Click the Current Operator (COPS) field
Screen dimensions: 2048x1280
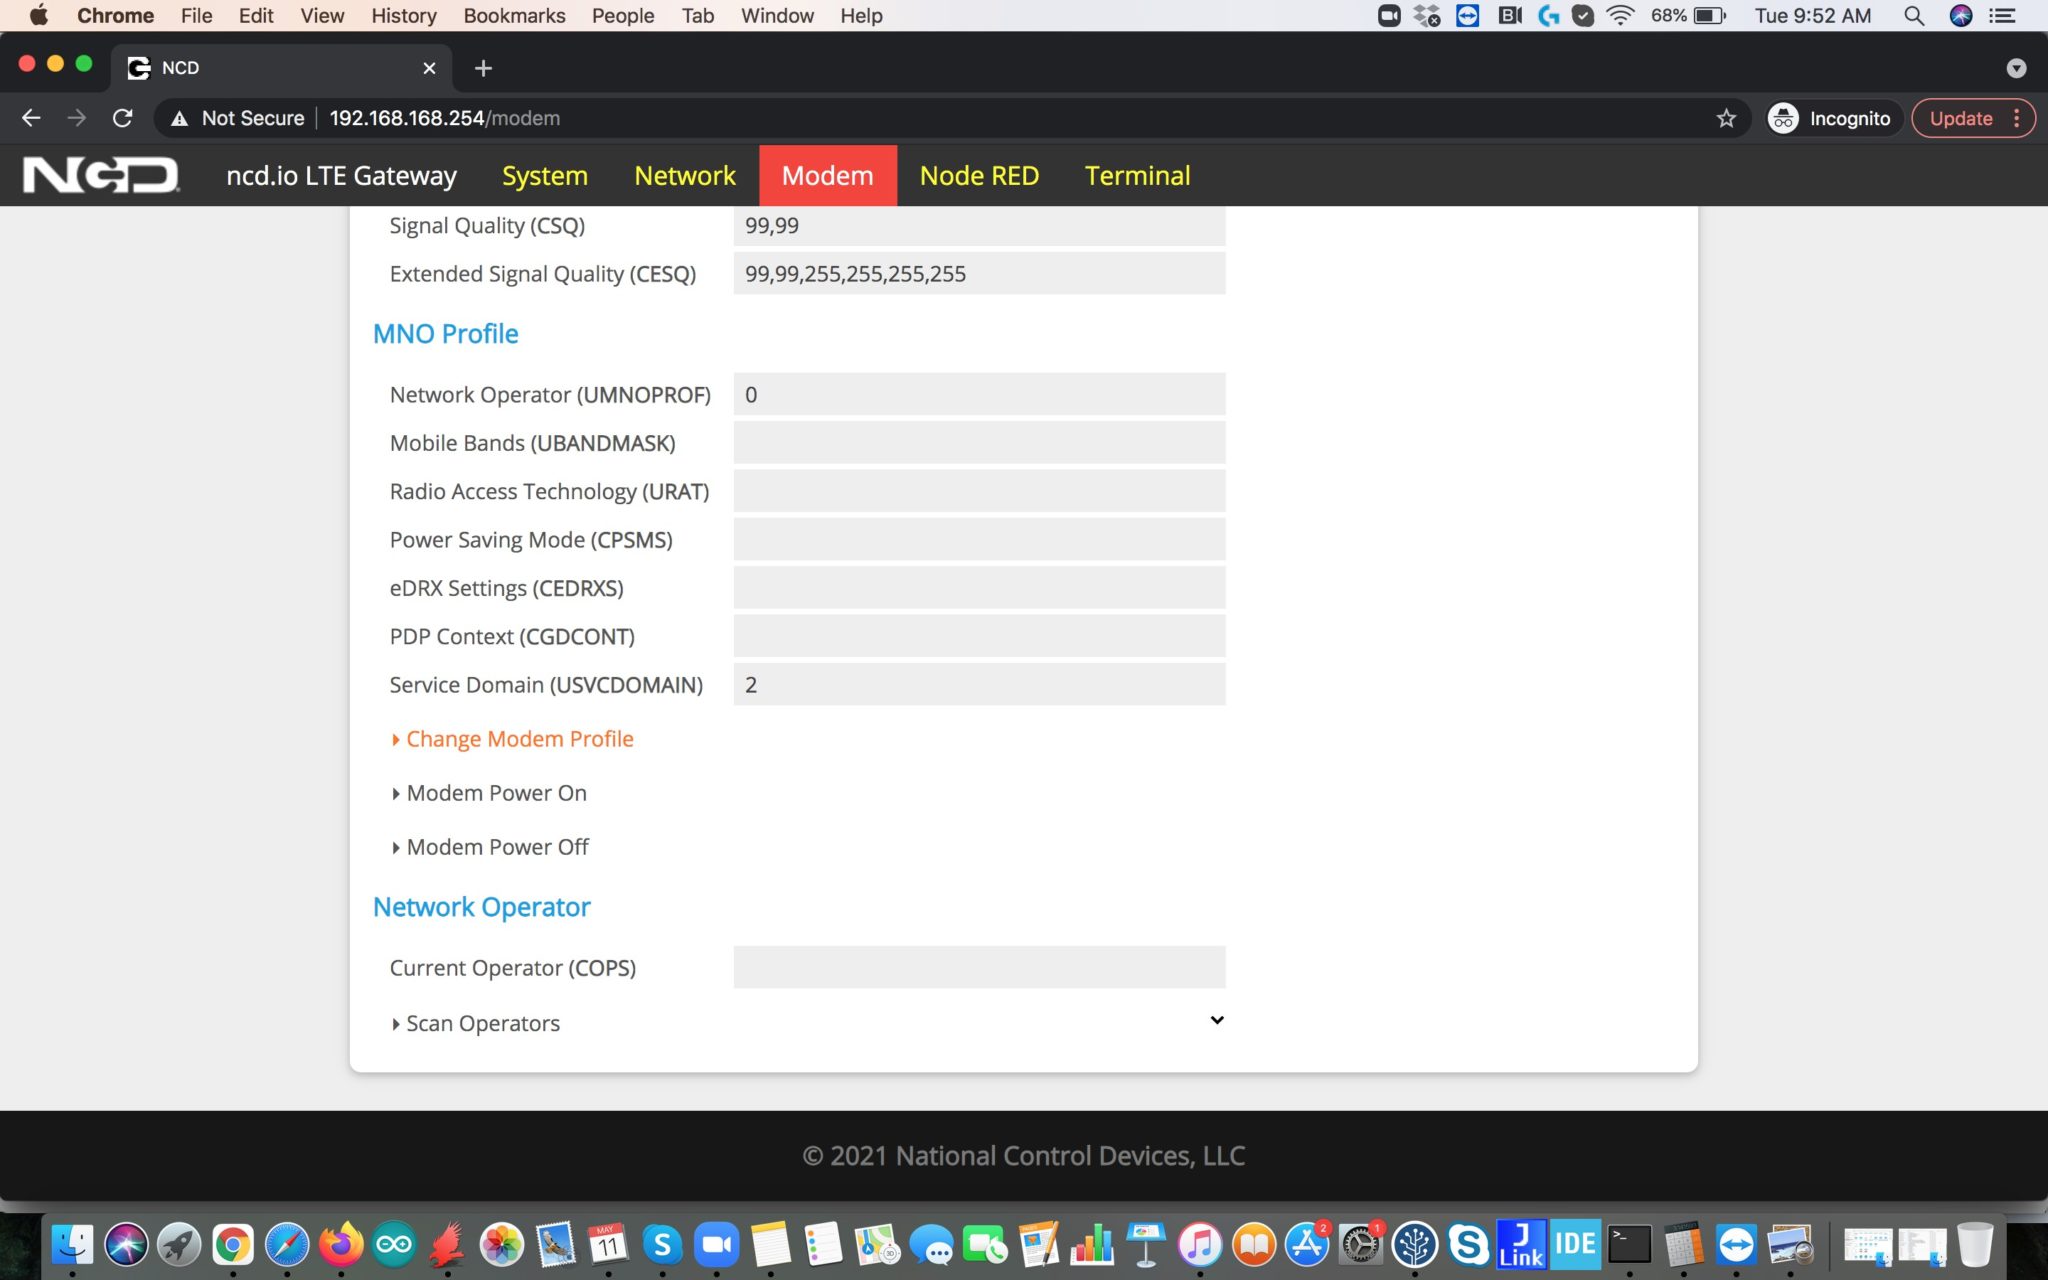pyautogui.click(x=978, y=967)
